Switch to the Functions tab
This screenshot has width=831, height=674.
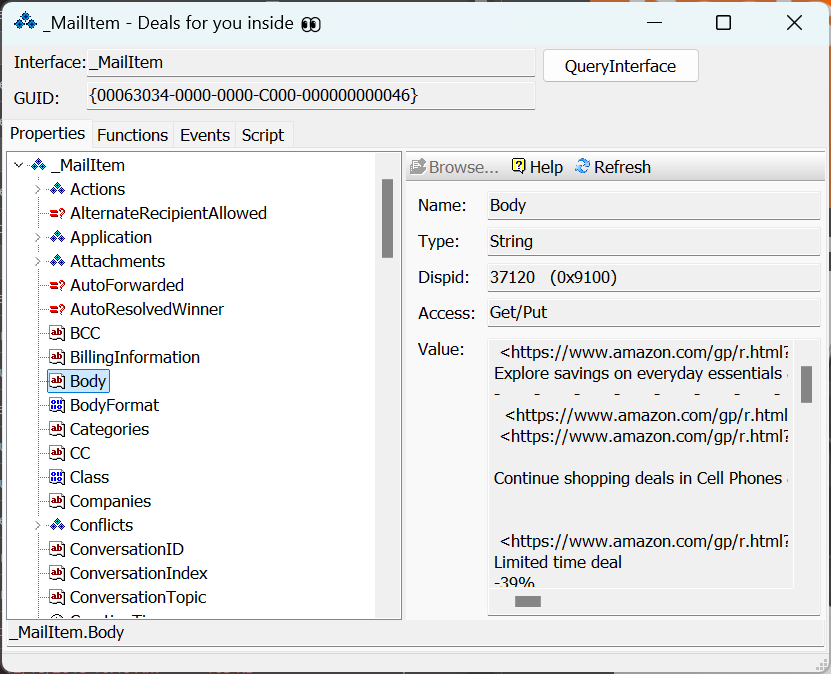[x=132, y=135]
